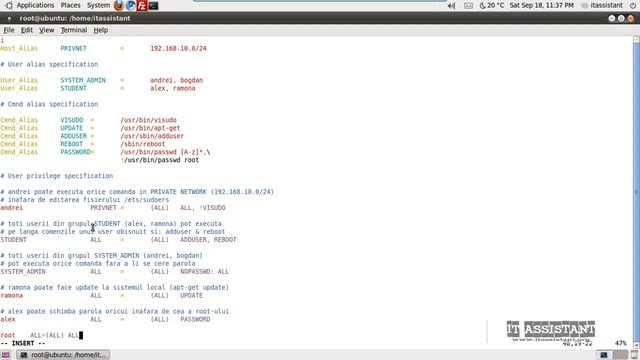Click the terminal vertical scrollbar
The width and height of the screenshot is (640, 360).
click(636, 192)
